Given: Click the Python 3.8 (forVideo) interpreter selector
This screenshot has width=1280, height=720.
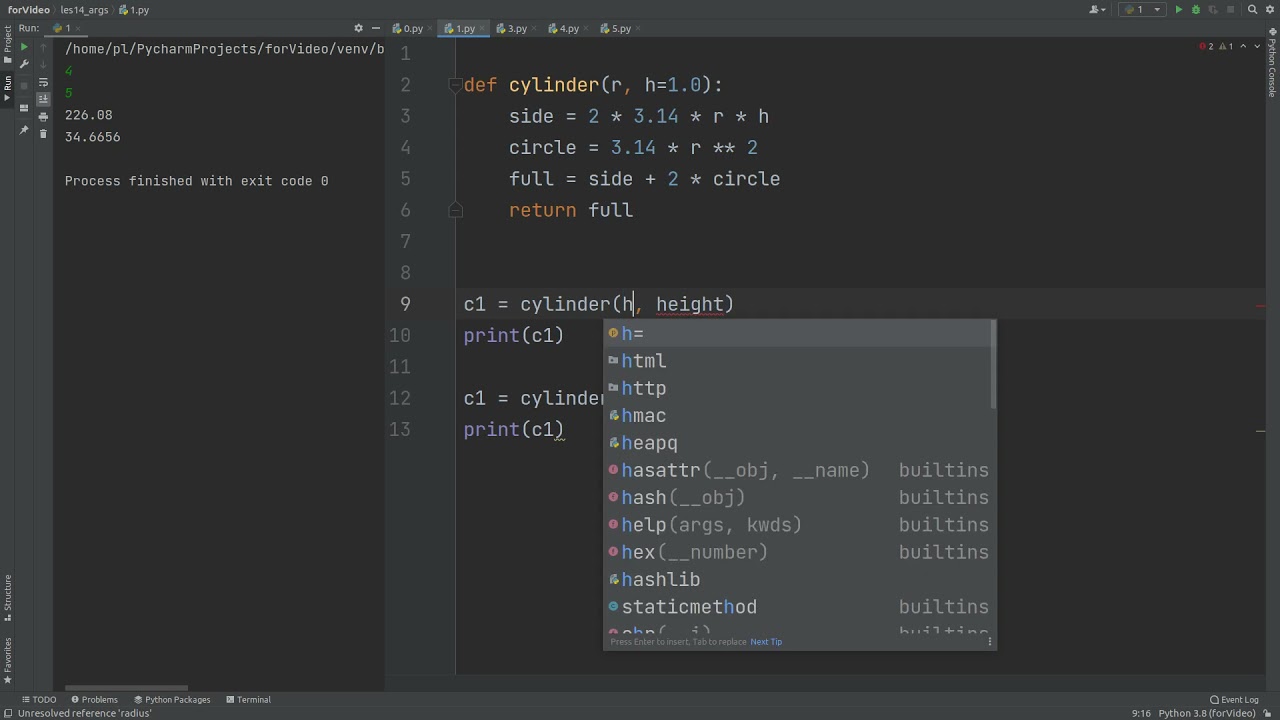Looking at the screenshot, I should tap(1206, 714).
